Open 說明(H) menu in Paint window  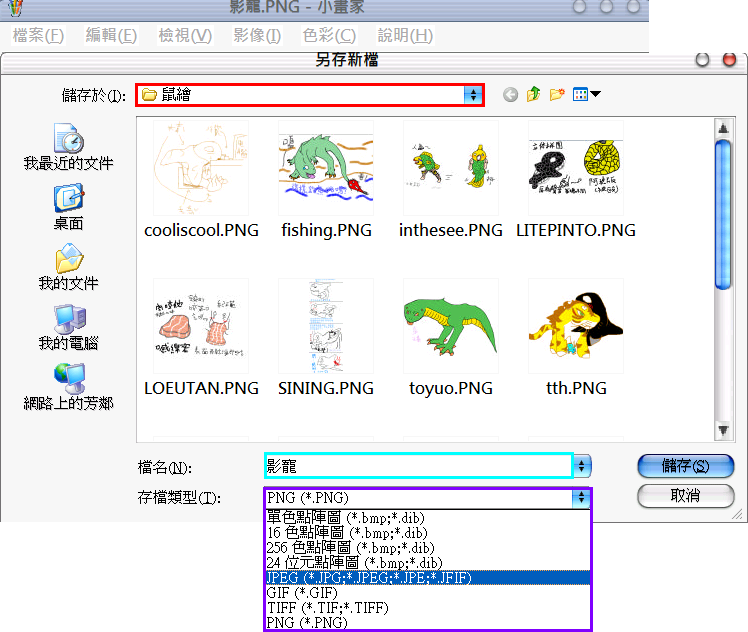(x=405, y=35)
